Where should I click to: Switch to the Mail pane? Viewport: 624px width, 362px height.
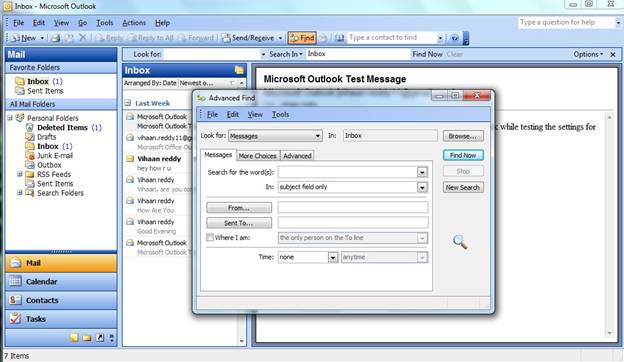tap(61, 263)
